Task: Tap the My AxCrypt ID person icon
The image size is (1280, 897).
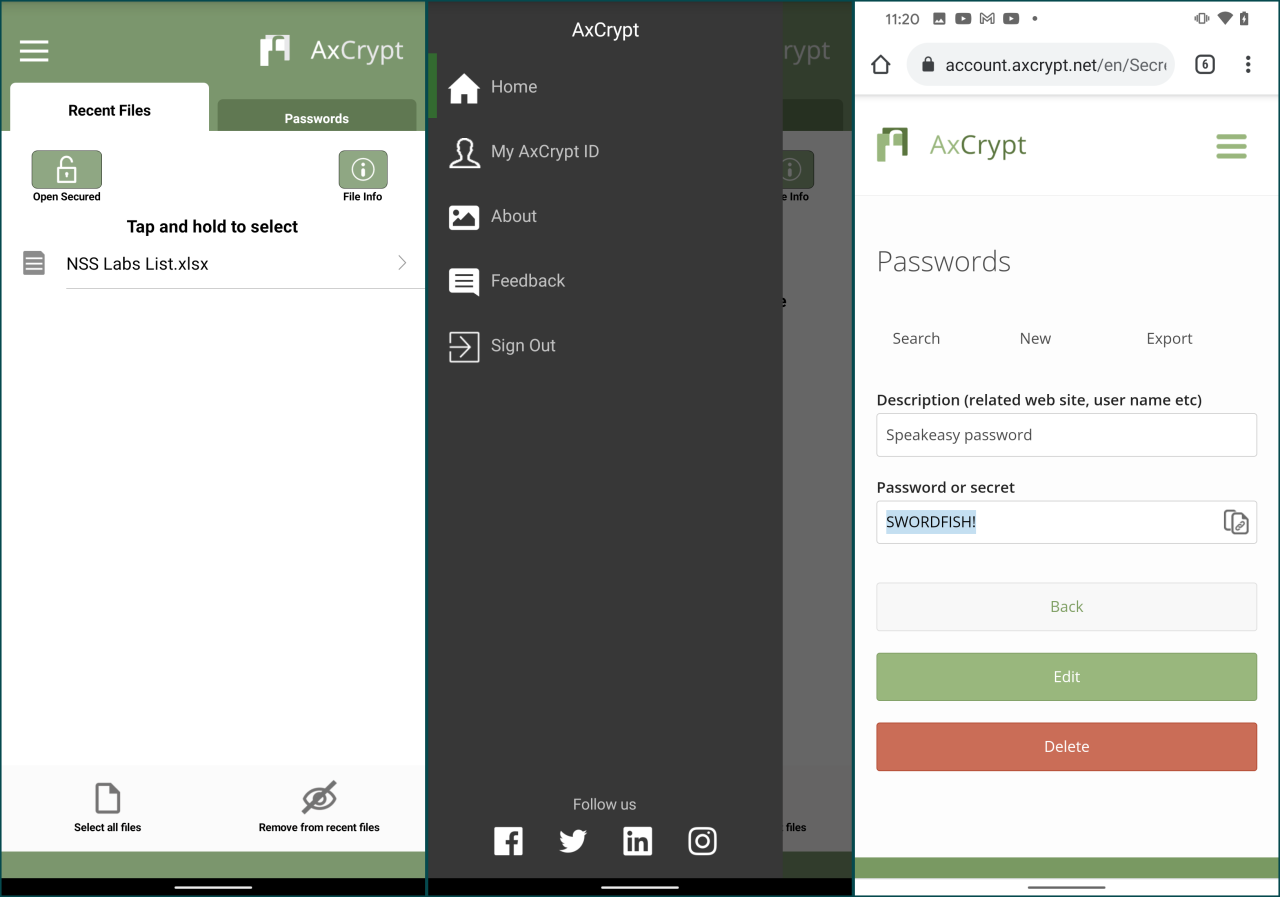Action: 464,152
